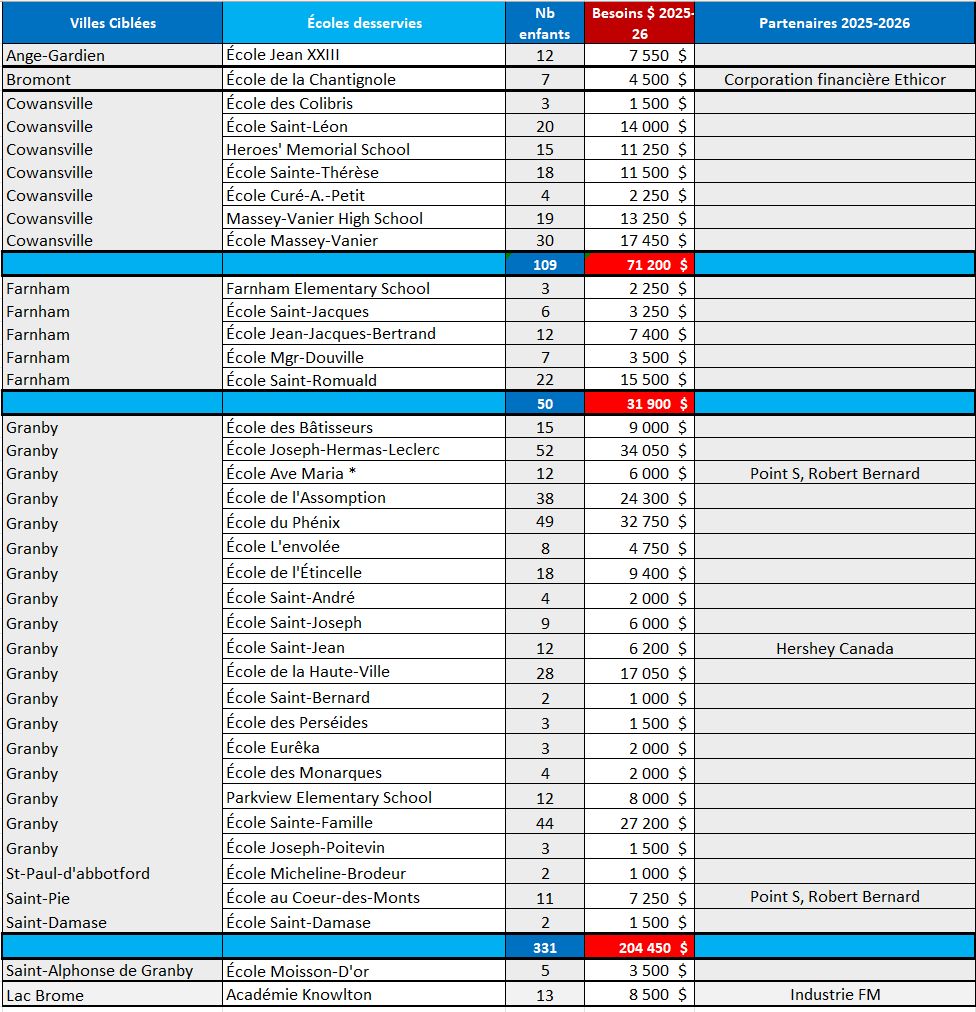Image resolution: width=976 pixels, height=1012 pixels.
Task: Select the 'Industrie FM' partner cell
Action: (x=835, y=995)
